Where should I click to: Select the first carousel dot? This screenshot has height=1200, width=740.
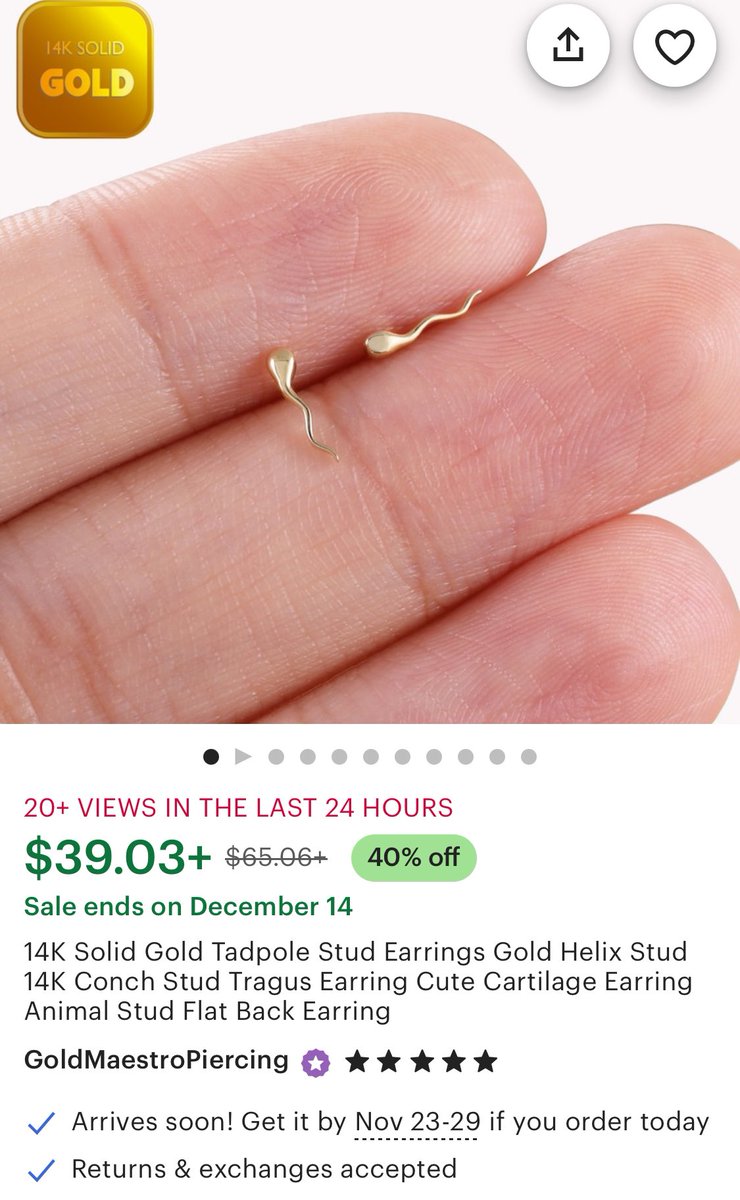point(211,757)
